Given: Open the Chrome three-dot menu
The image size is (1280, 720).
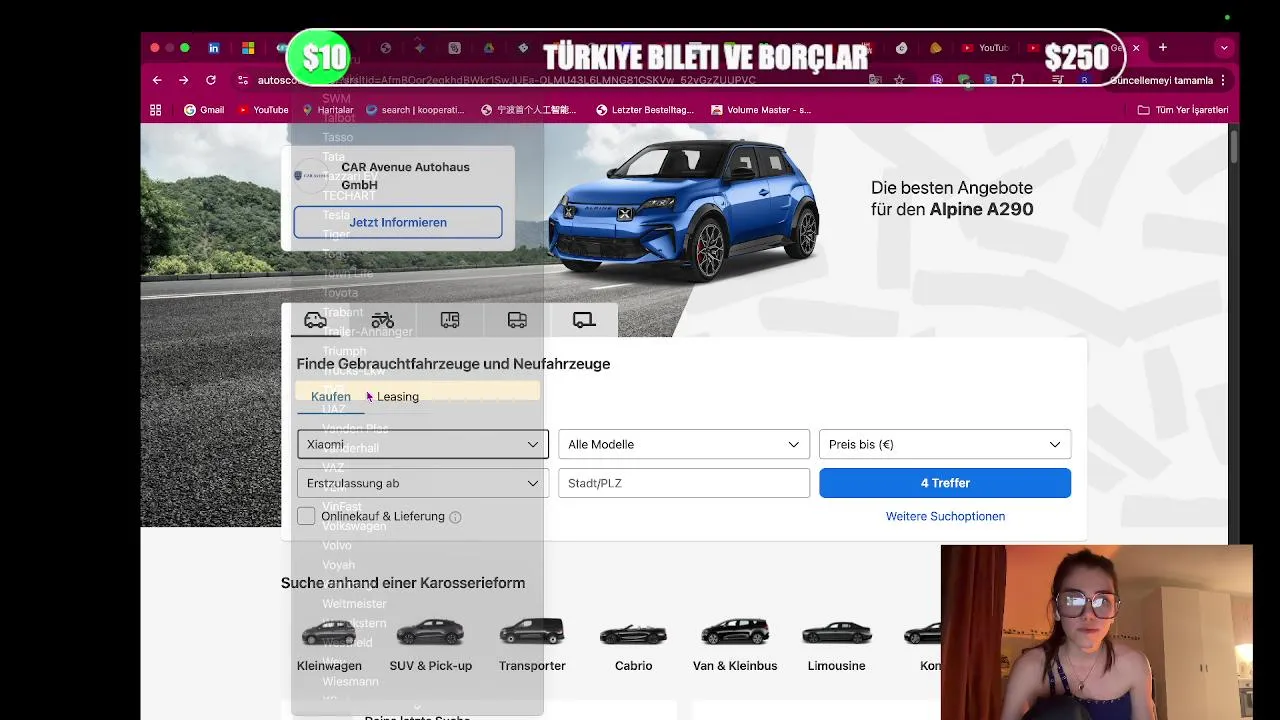Looking at the screenshot, I should point(1223,80).
